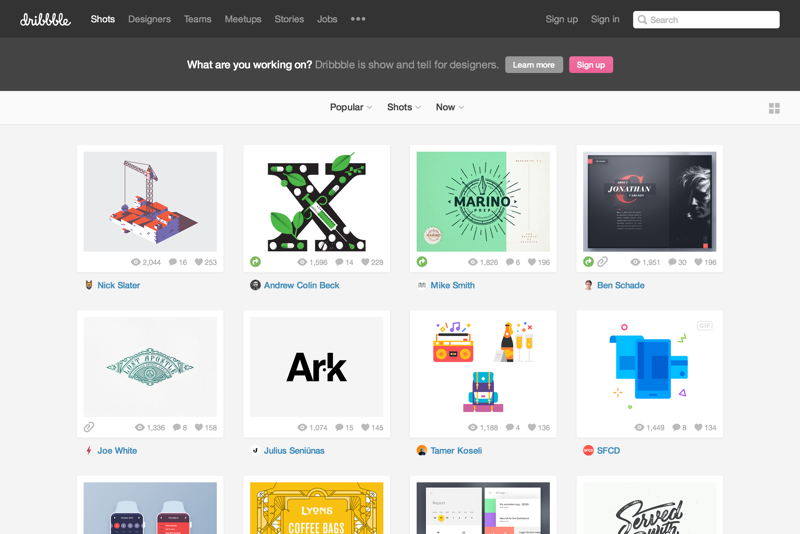Click the heart icon on the Ark shot
This screenshot has height=534, width=800.
[x=365, y=427]
